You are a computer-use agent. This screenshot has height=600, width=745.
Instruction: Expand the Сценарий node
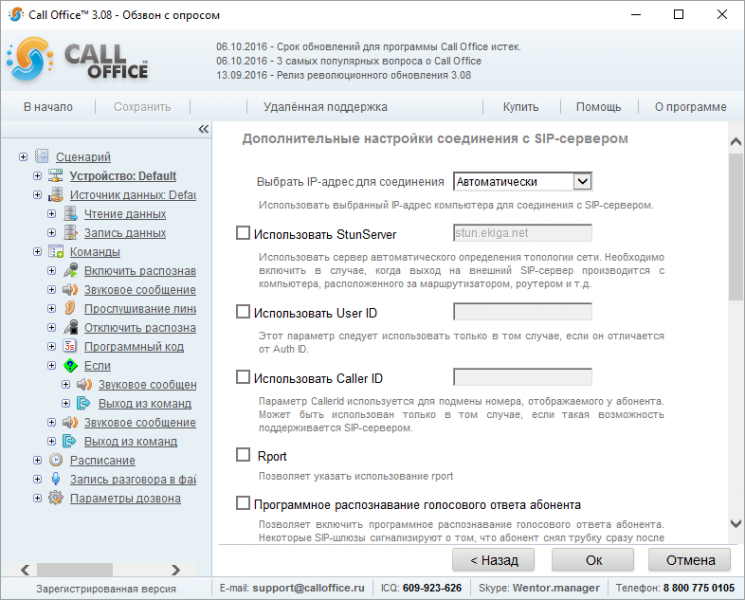23,156
